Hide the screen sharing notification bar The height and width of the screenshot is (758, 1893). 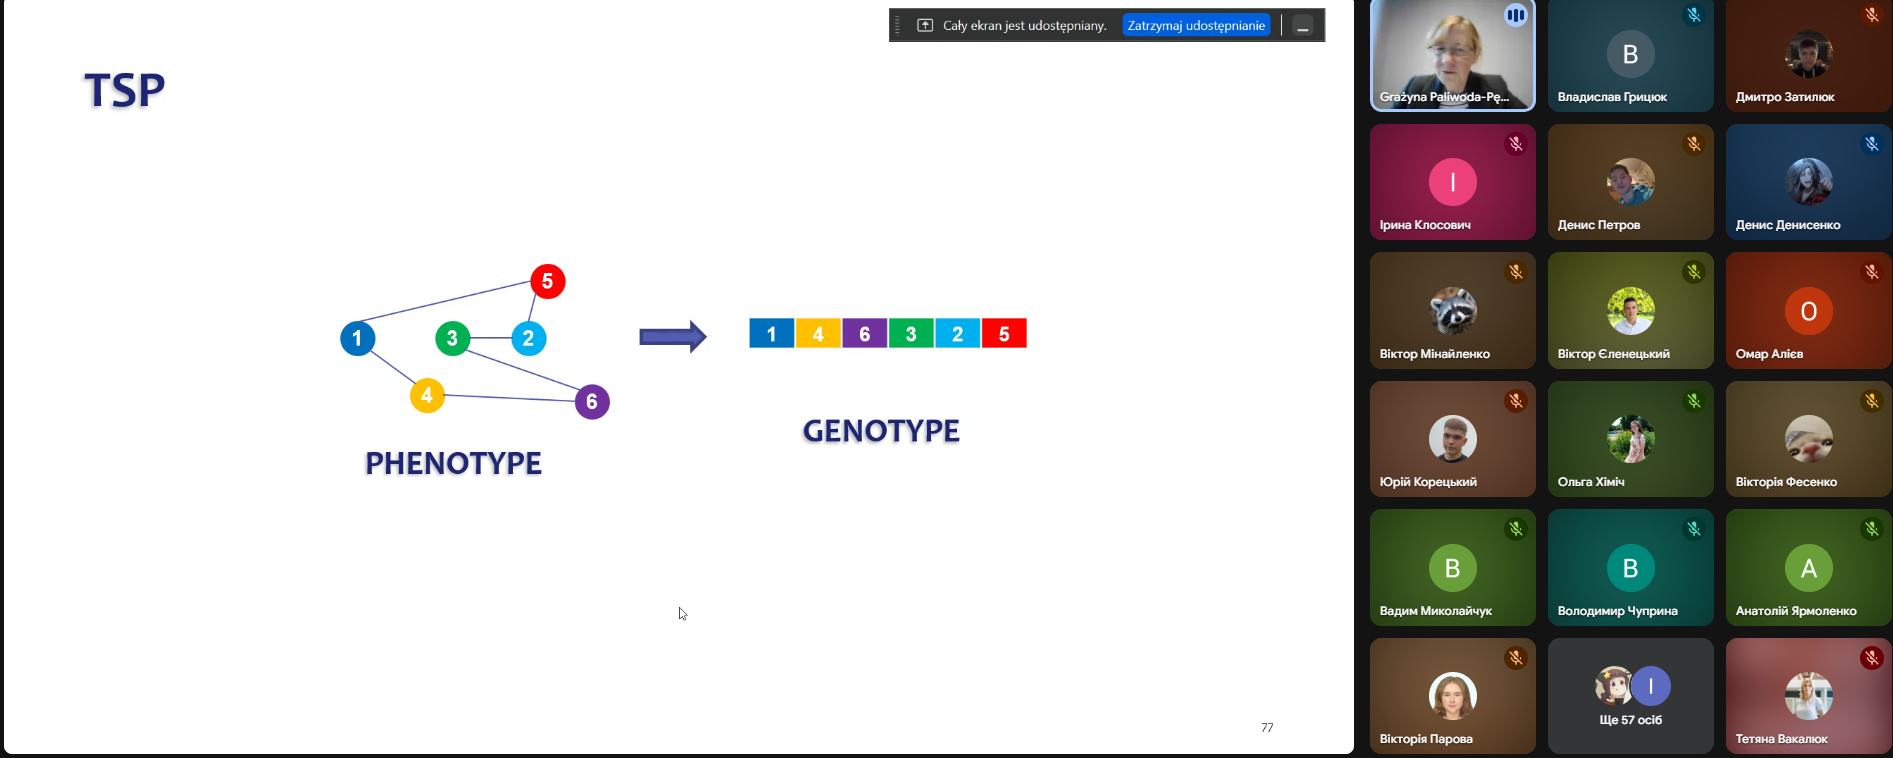point(1303,26)
